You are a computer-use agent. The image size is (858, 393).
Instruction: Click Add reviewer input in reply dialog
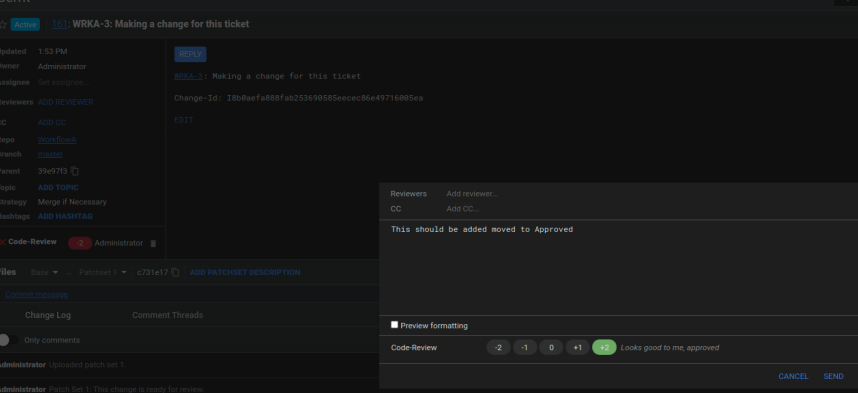coord(472,194)
